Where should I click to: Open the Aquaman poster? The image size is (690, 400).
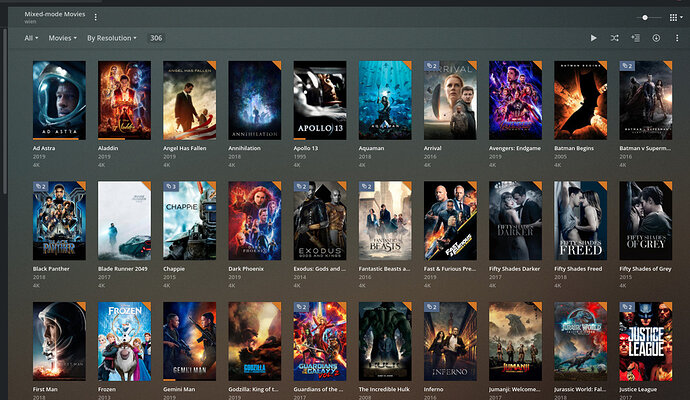click(385, 100)
